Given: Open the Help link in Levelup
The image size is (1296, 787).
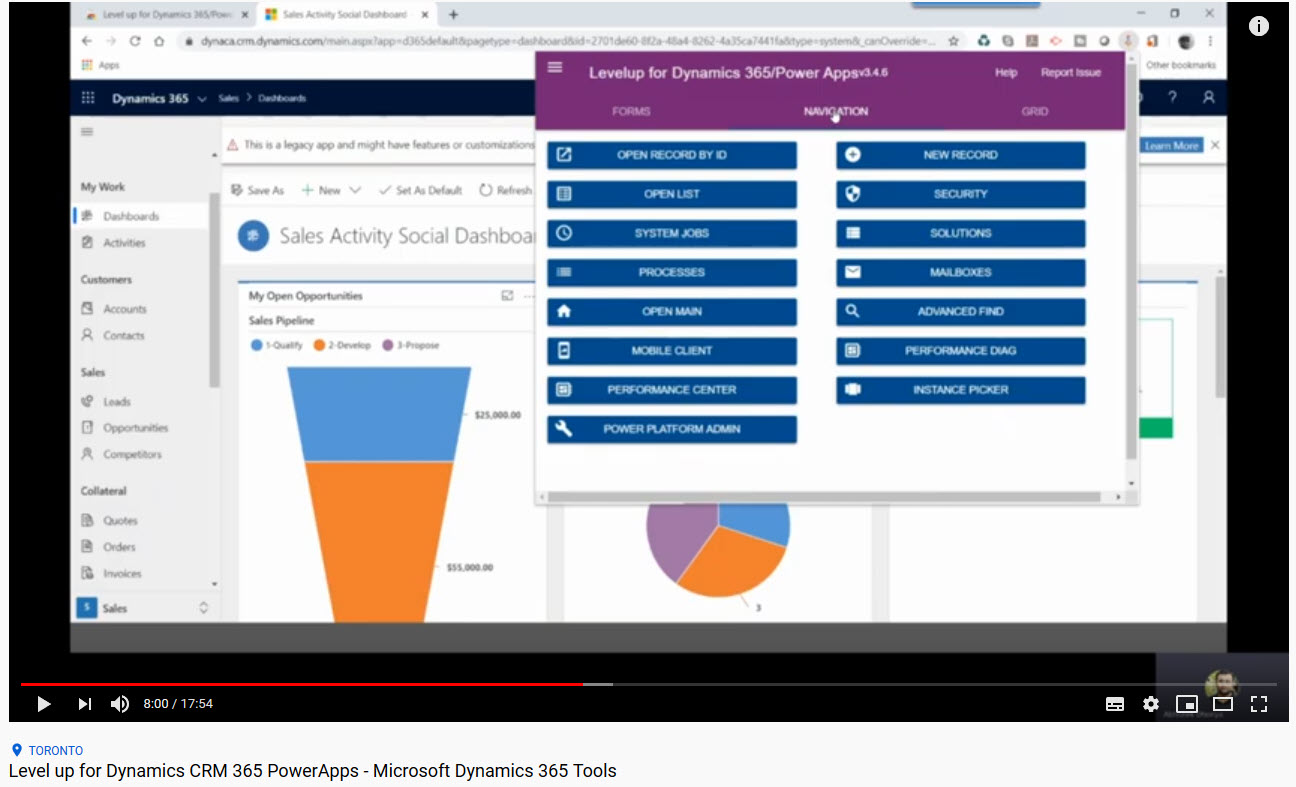Looking at the screenshot, I should tap(1006, 73).
